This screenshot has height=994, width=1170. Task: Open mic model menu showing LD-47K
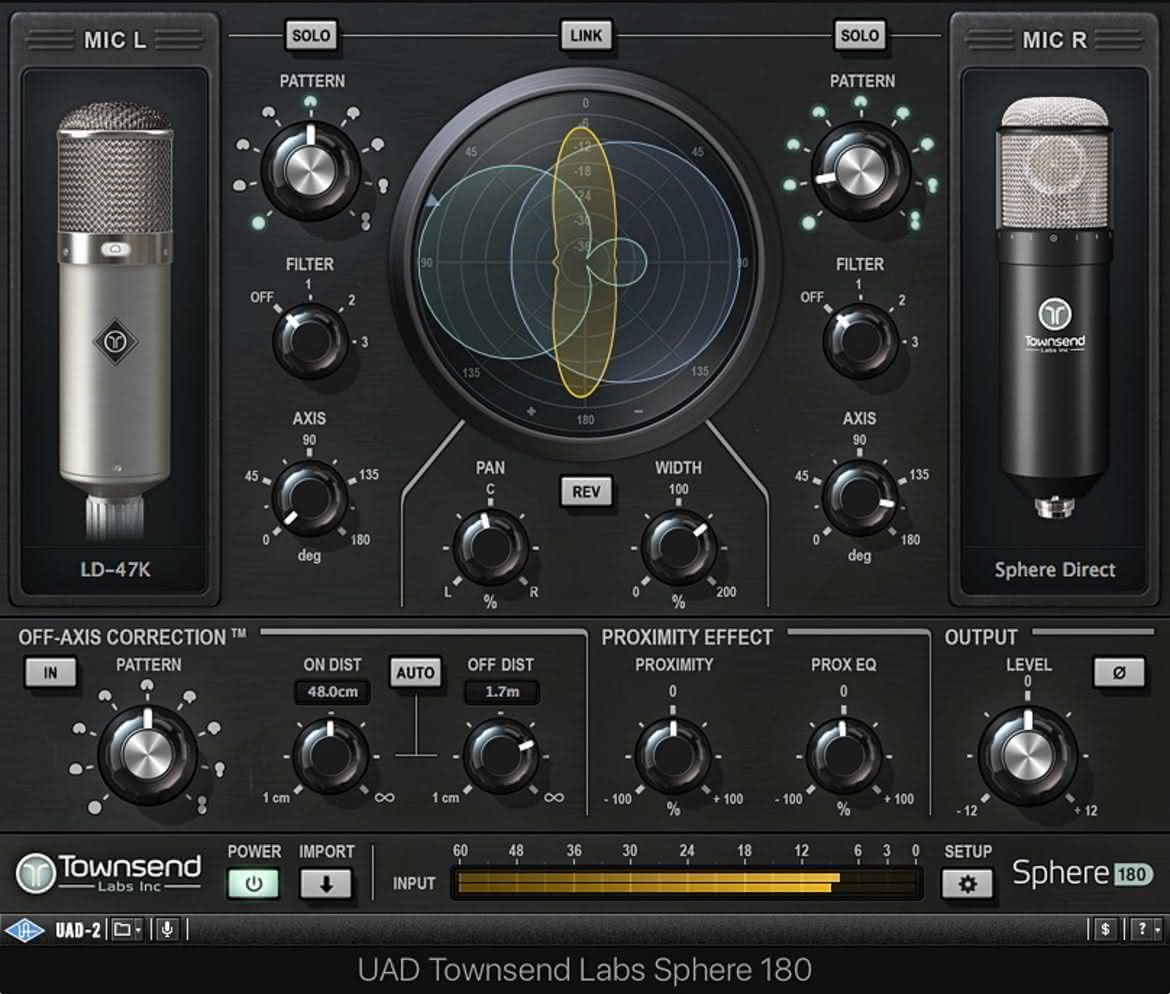coord(115,569)
